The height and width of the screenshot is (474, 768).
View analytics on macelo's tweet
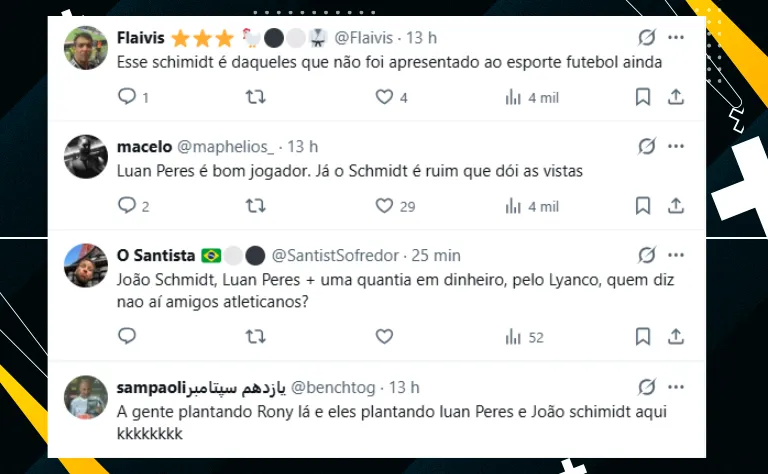point(514,206)
